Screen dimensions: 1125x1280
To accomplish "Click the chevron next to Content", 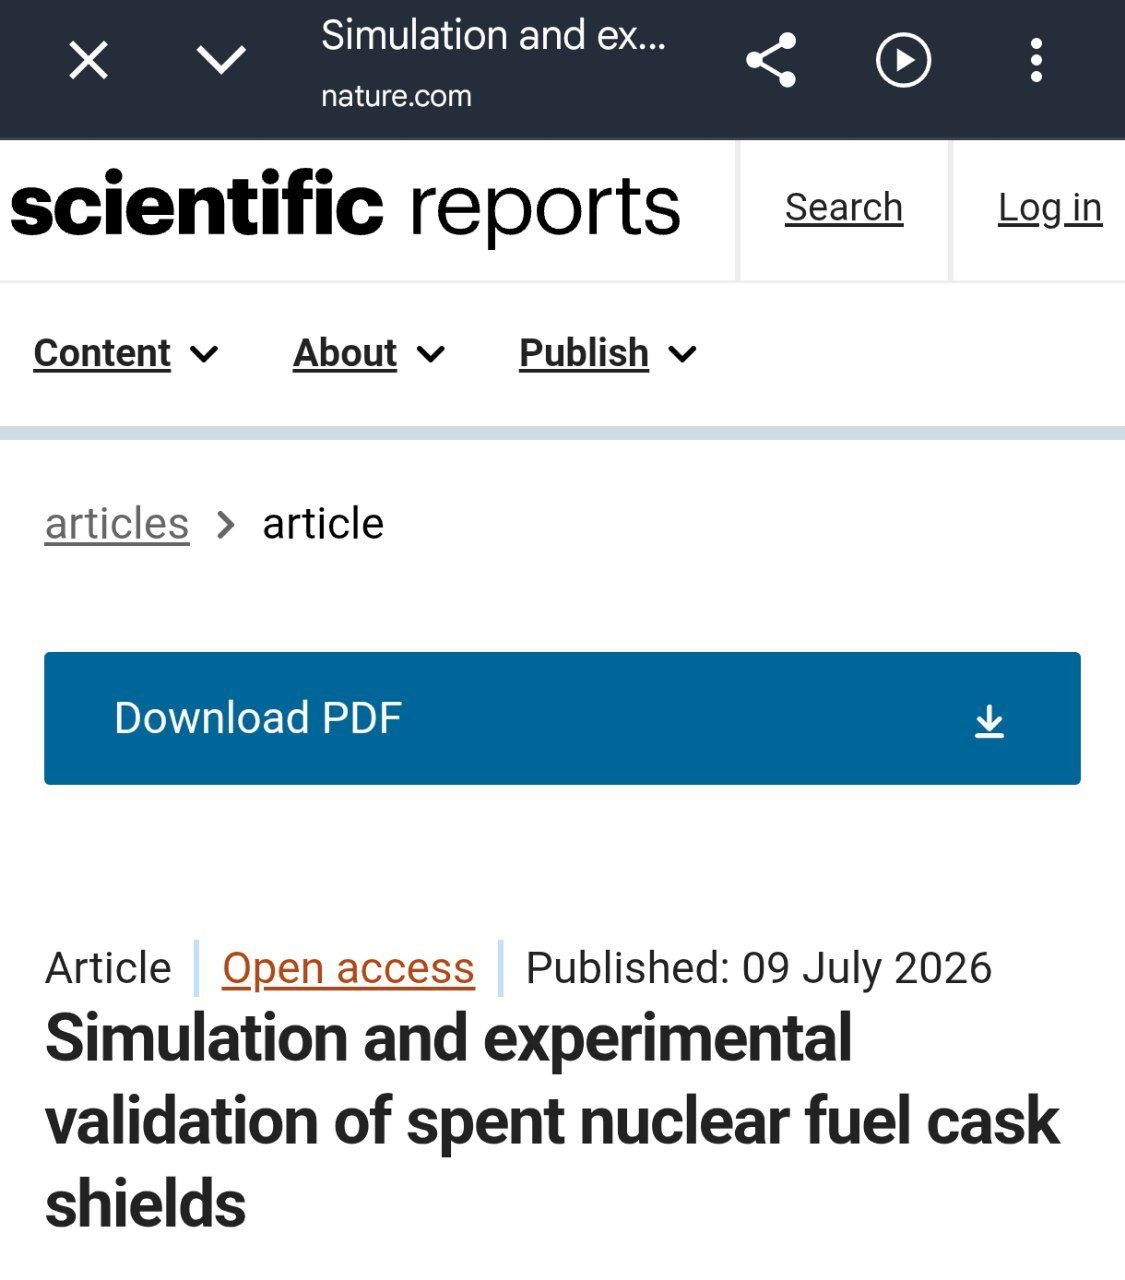I will pyautogui.click(x=204, y=354).
